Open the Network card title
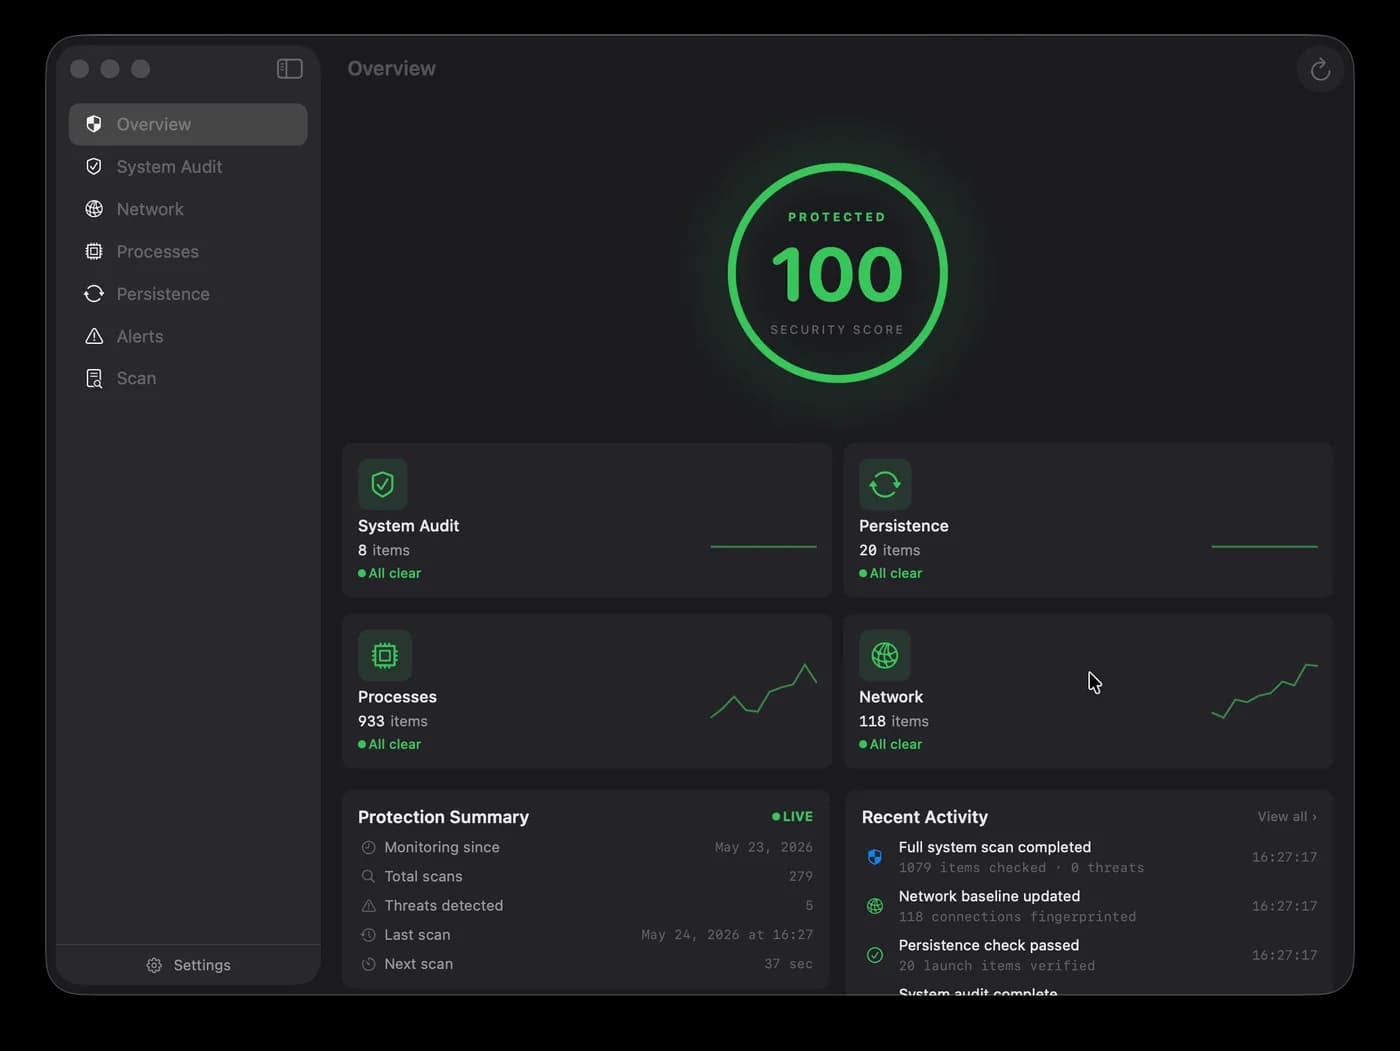The width and height of the screenshot is (1400, 1051). click(891, 697)
